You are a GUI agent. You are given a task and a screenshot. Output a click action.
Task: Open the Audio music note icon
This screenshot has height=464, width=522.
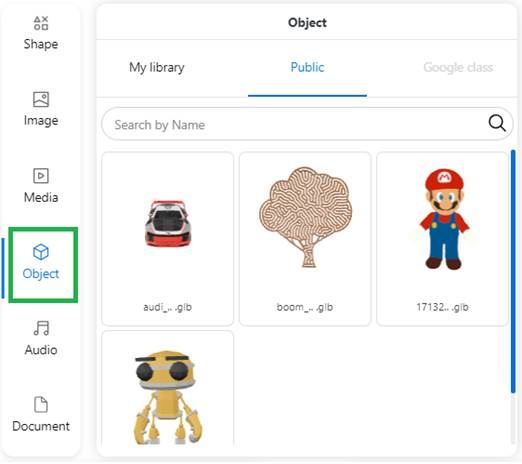(41, 328)
